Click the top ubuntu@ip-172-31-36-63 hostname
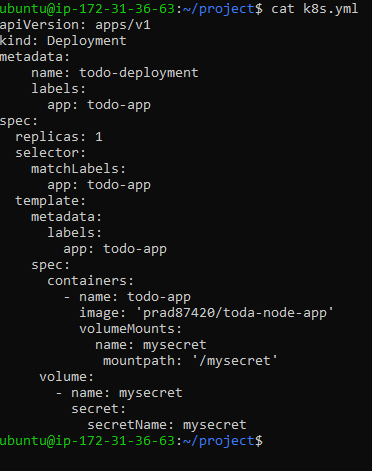Screen dimensions: 372x471 [87, 9]
